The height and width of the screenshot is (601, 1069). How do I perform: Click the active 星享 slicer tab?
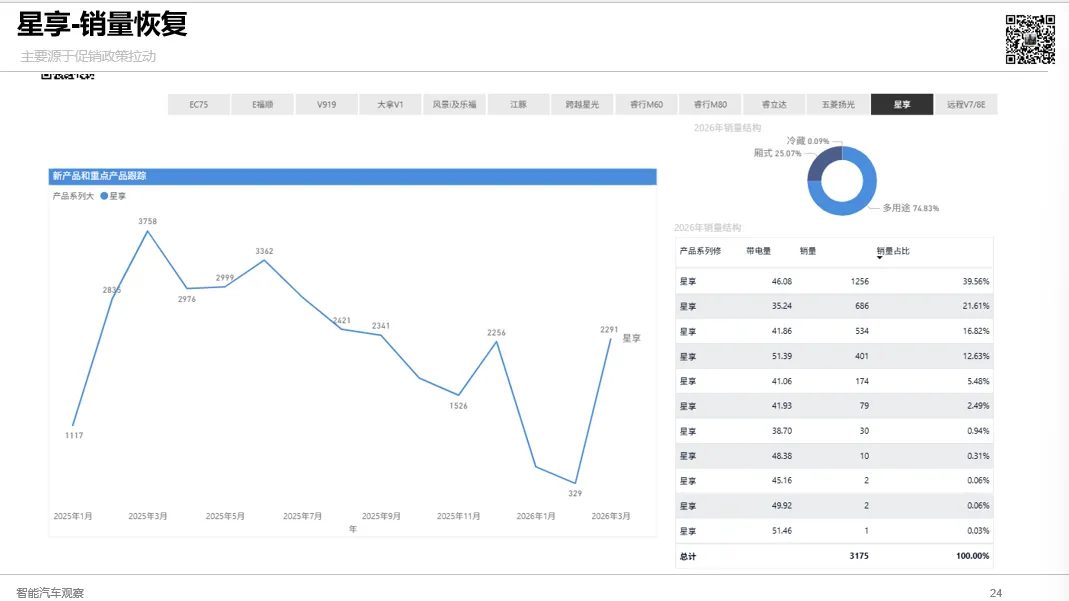[x=902, y=104]
